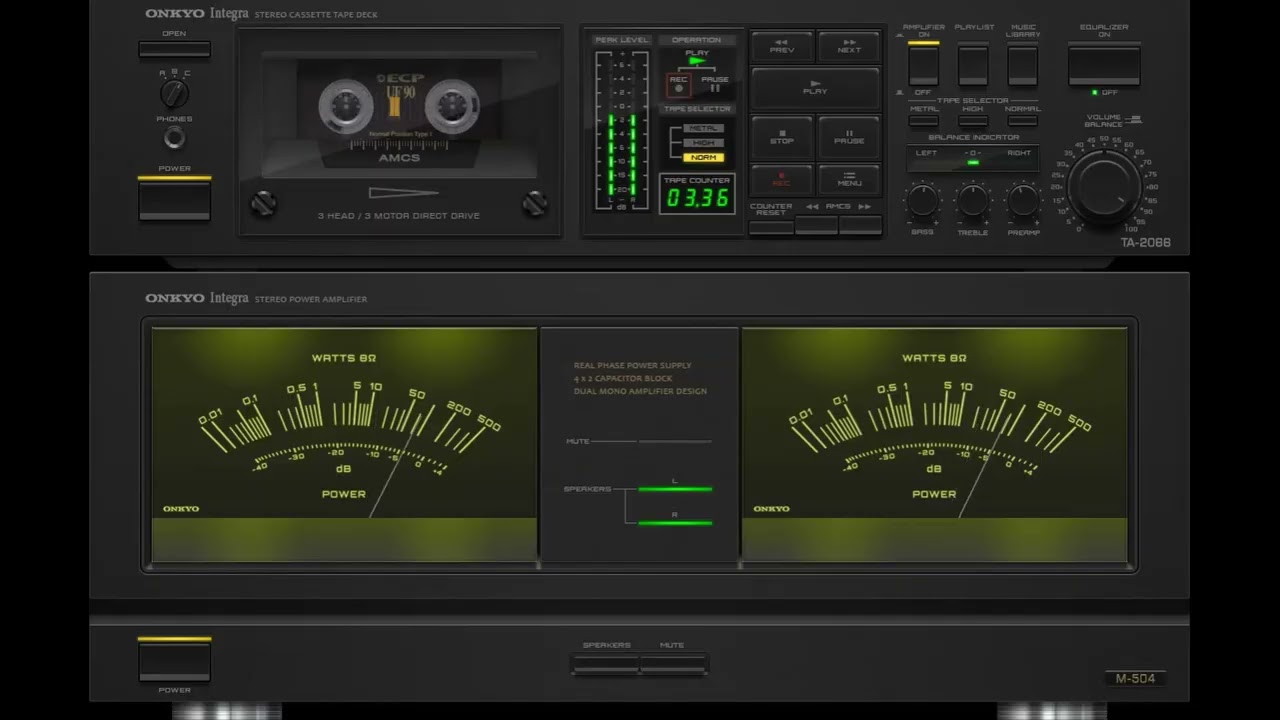Click the green PLAY operation indicator
Image resolution: width=1280 pixels, height=720 pixels.
click(x=697, y=61)
